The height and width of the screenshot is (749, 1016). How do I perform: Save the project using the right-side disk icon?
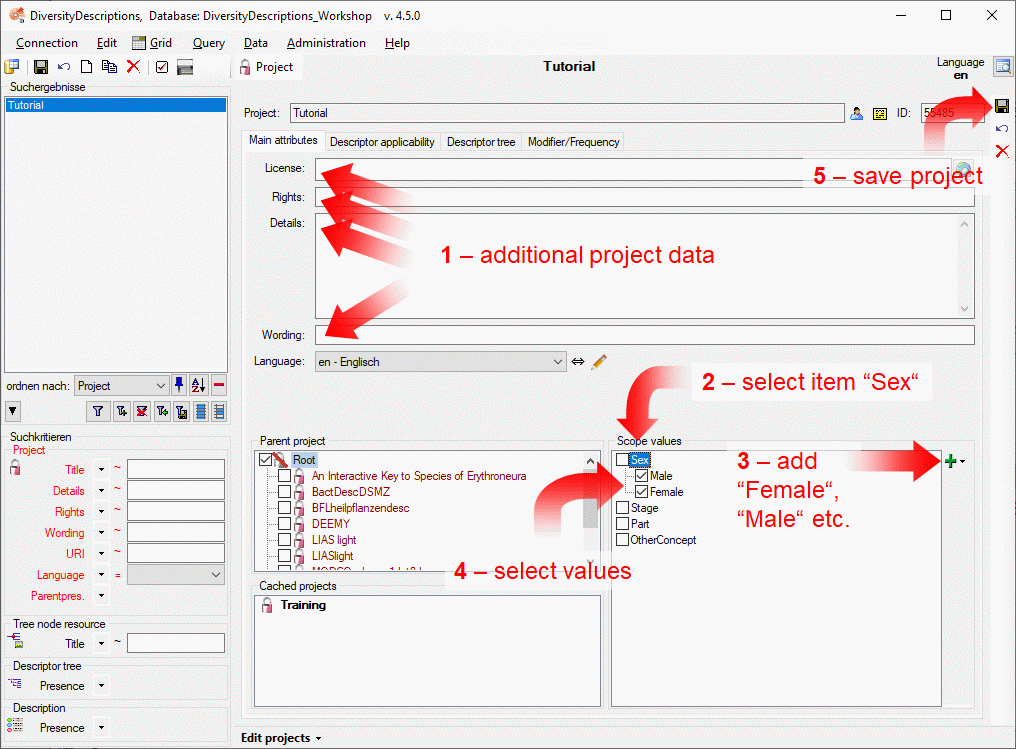coord(1002,106)
